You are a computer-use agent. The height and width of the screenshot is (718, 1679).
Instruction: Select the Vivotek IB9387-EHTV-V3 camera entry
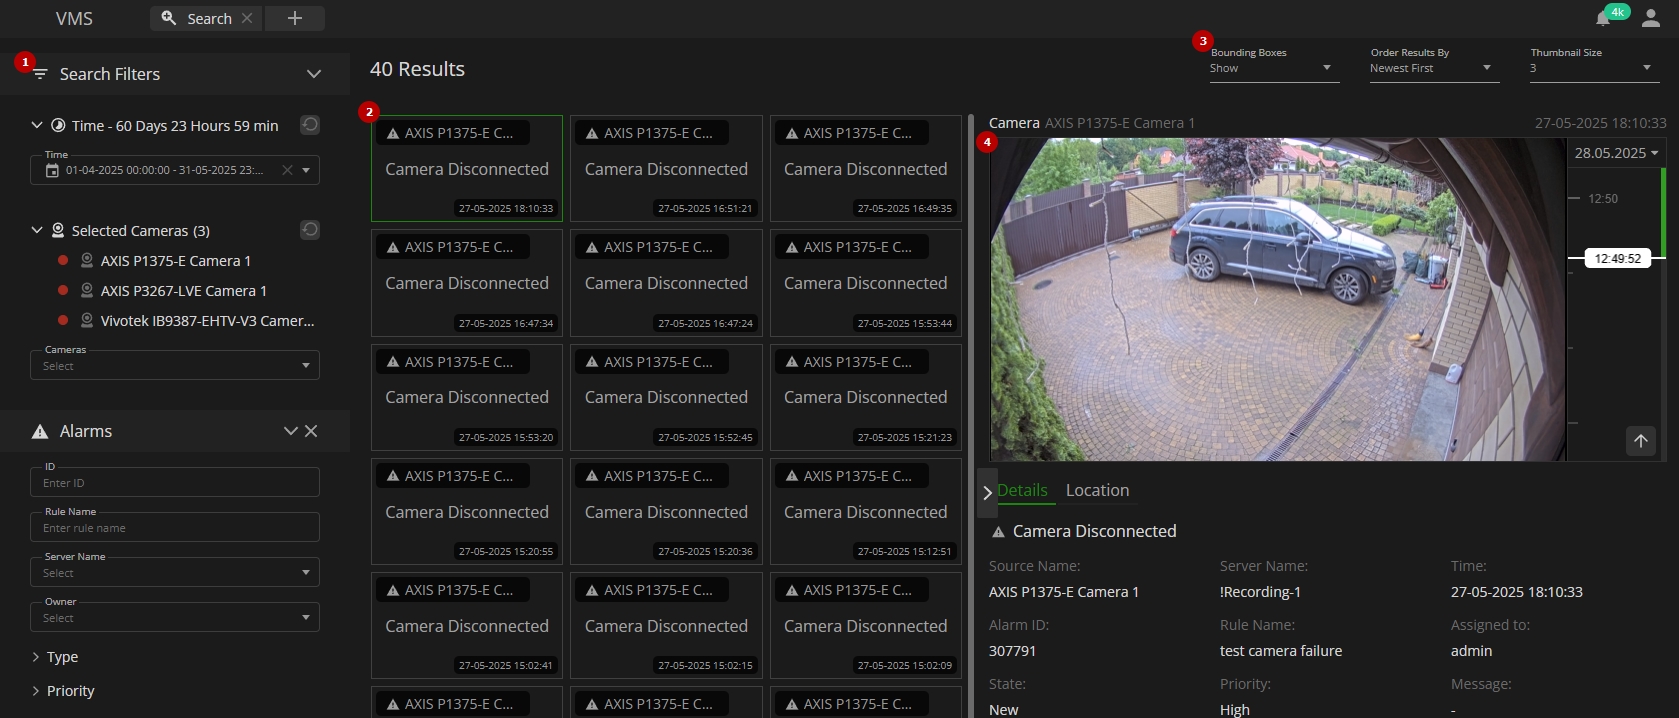[x=207, y=321]
